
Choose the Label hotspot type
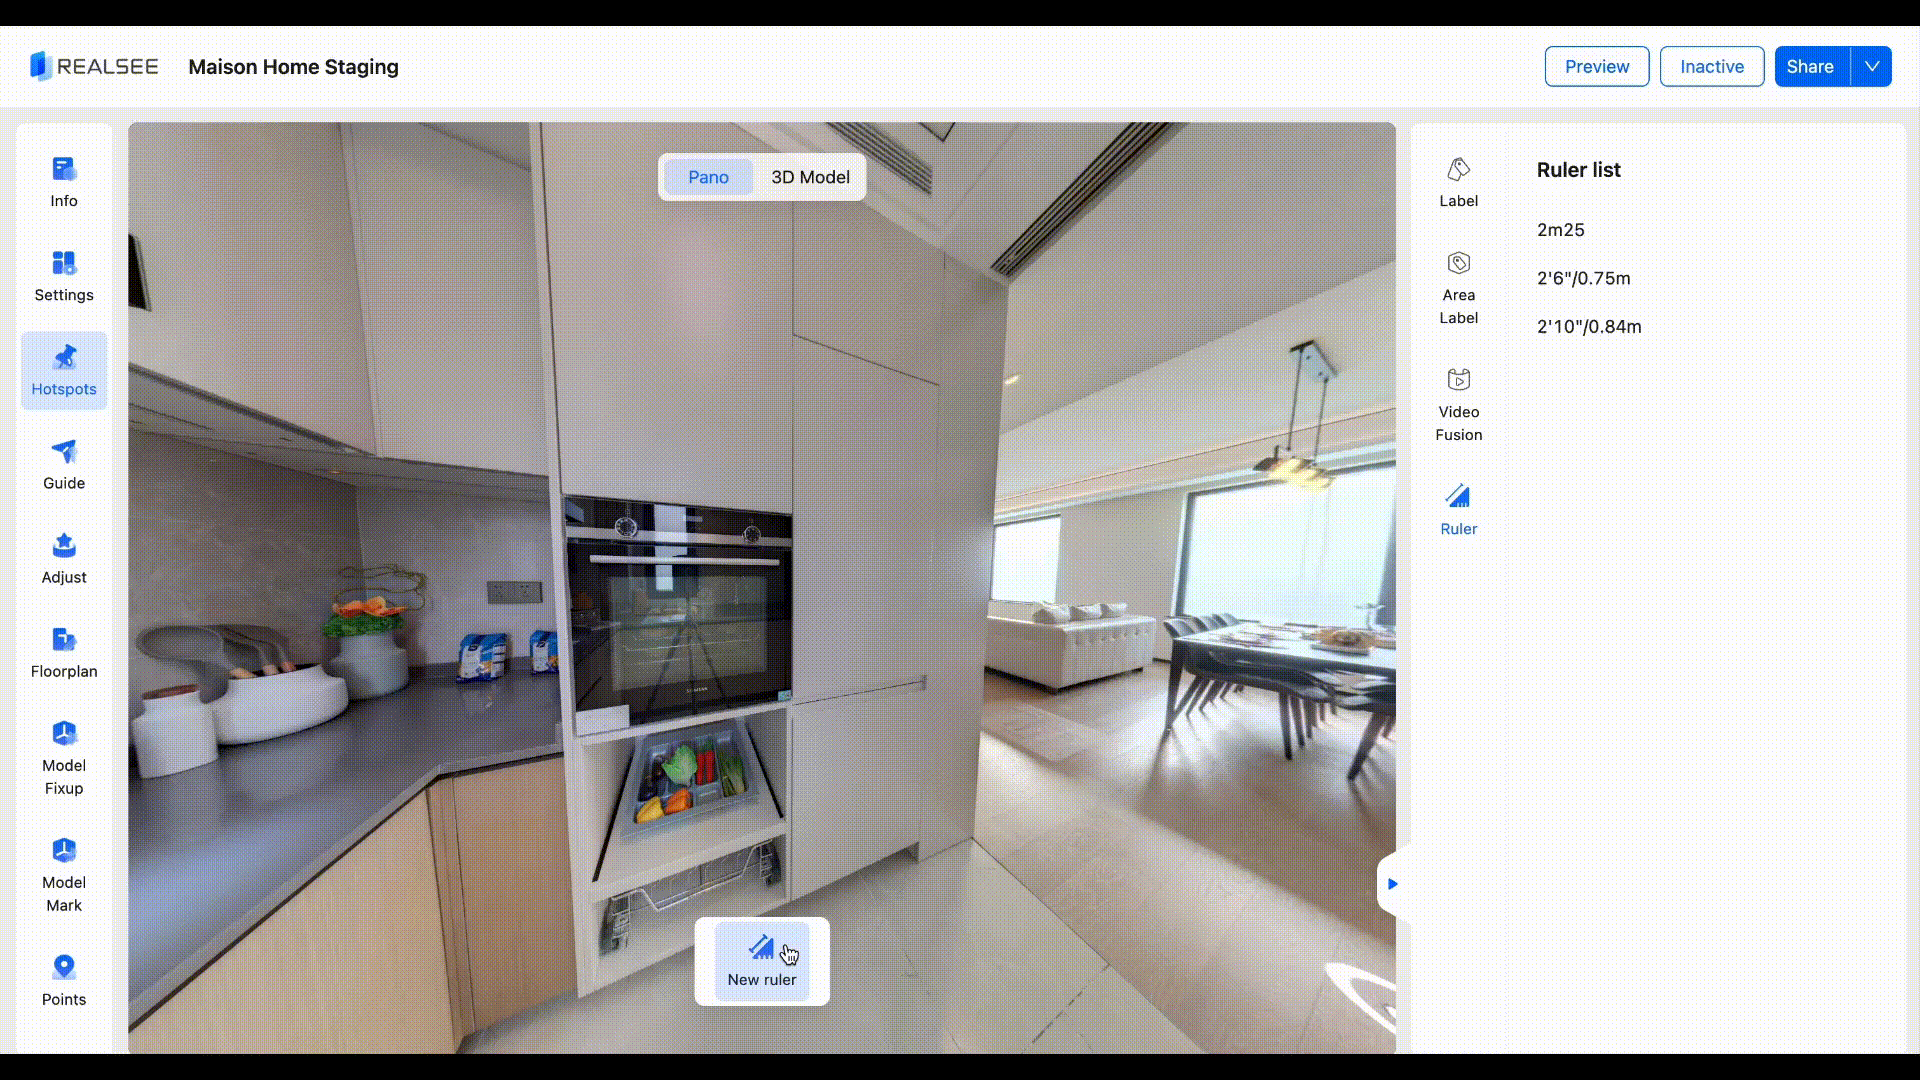click(x=1458, y=182)
